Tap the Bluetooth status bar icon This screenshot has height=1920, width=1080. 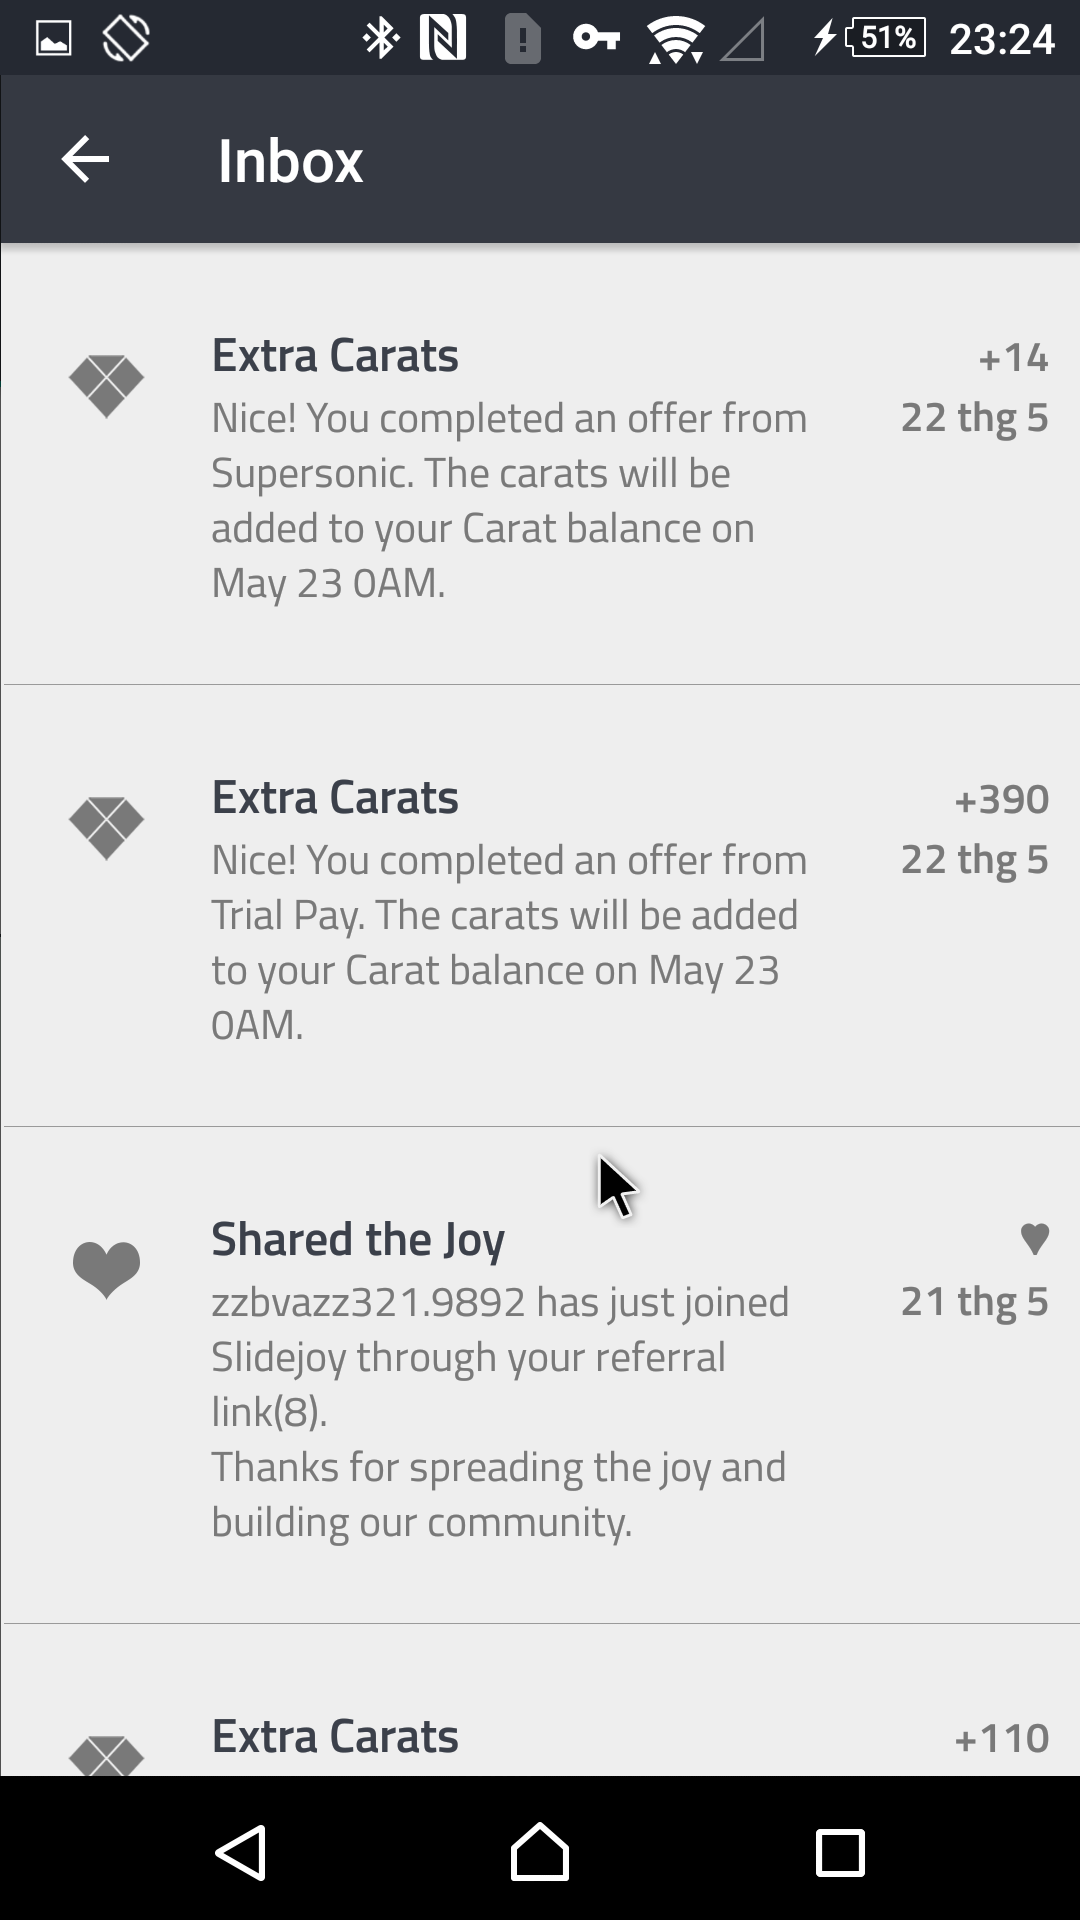click(380, 40)
